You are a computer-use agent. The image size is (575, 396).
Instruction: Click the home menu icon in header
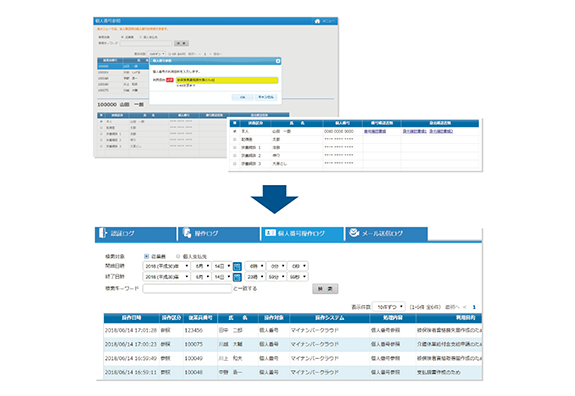[x=317, y=21]
